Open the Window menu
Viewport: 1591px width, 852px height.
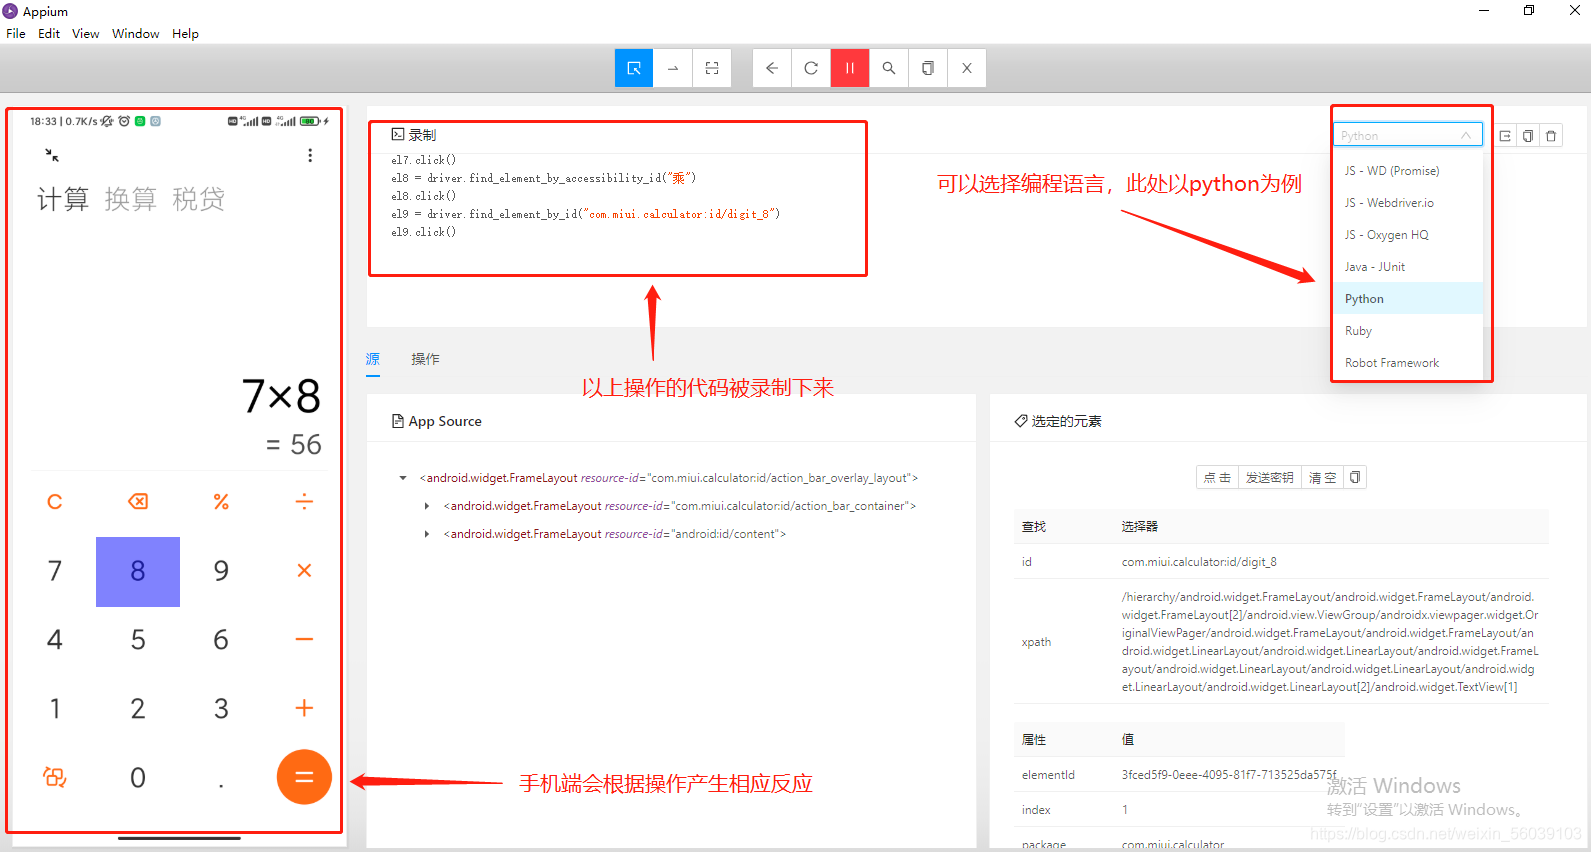(x=135, y=33)
